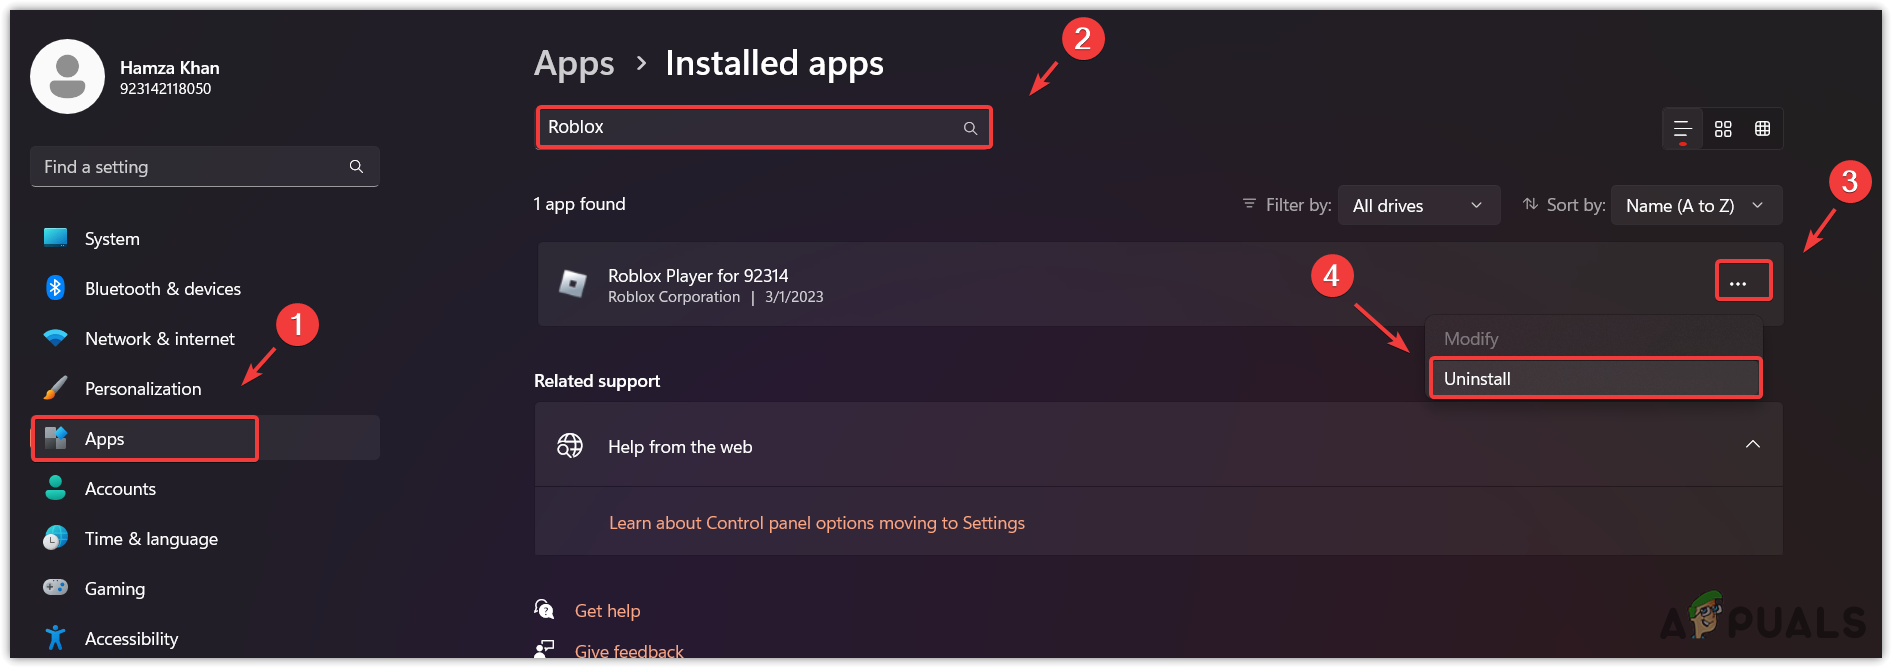The image size is (1892, 668).
Task: Click the Accessibility icon in sidebar
Action: tap(55, 638)
